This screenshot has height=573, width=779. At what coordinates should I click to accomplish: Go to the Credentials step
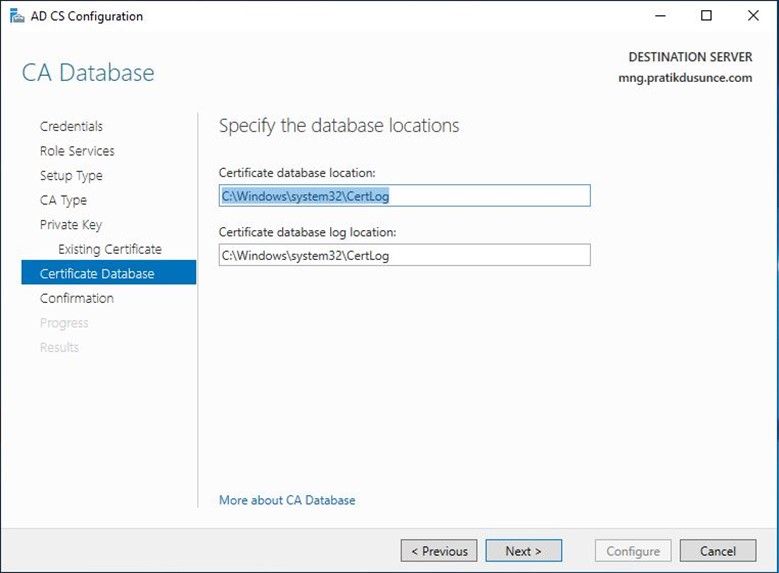click(72, 126)
